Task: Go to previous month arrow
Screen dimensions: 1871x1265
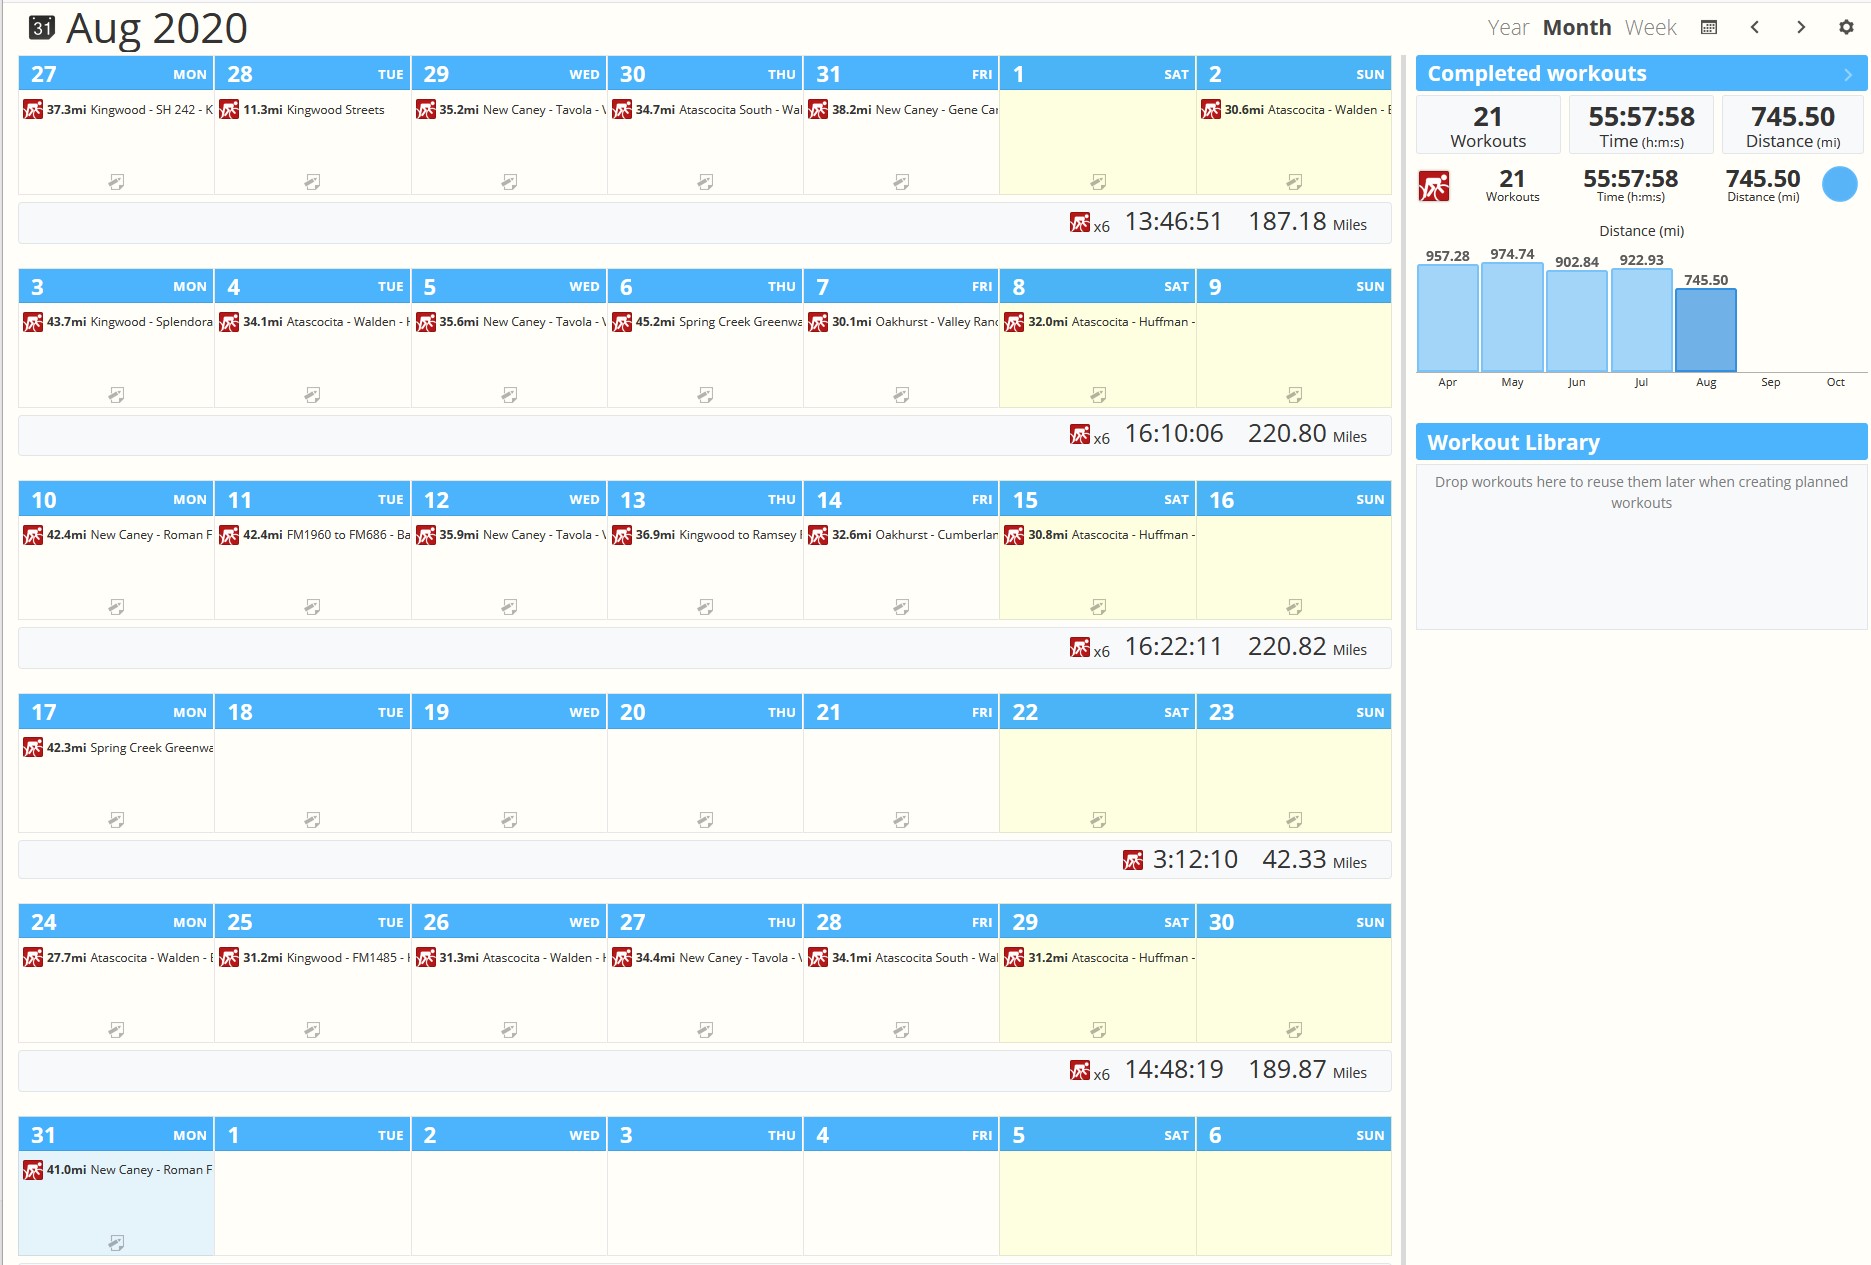Action: point(1755,28)
